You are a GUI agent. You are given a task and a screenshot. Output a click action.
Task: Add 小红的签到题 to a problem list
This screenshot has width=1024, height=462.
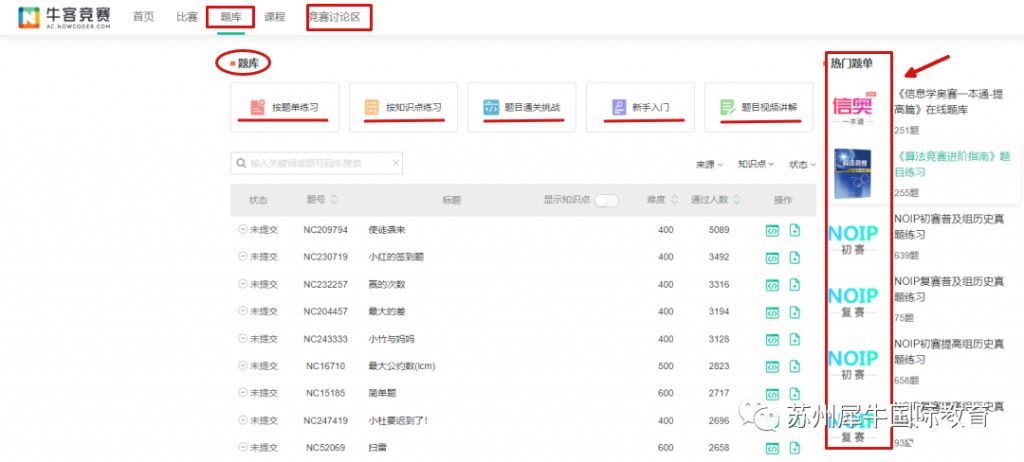[795, 257]
